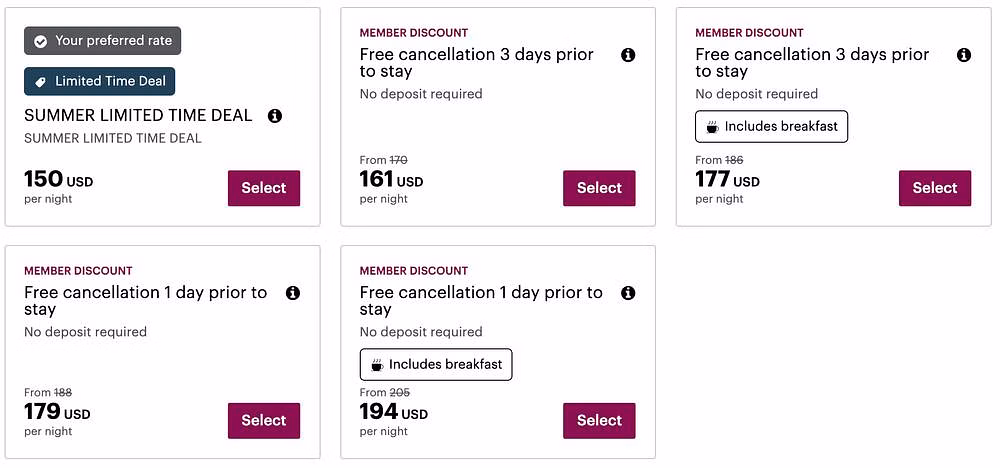This screenshot has width=1000, height=468.
Task: Click coffee cup icon on 194 USD card
Action: click(377, 365)
